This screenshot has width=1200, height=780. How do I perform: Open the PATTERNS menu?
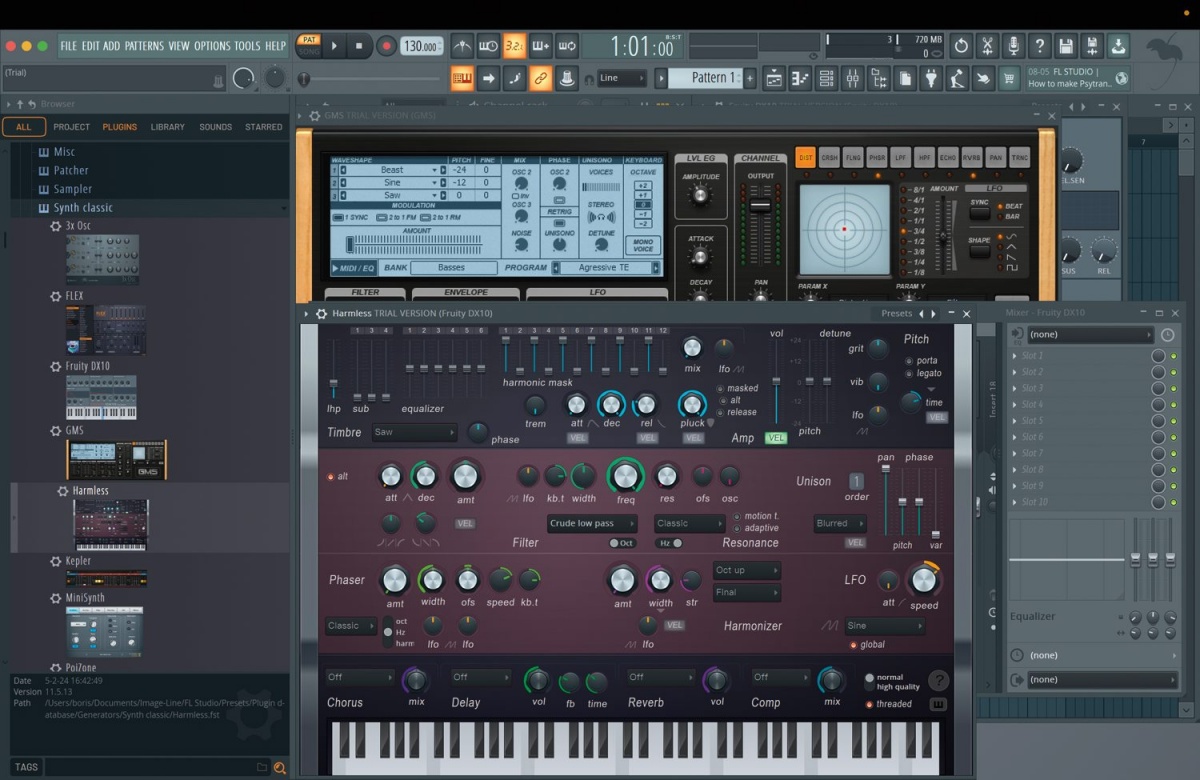tap(144, 46)
